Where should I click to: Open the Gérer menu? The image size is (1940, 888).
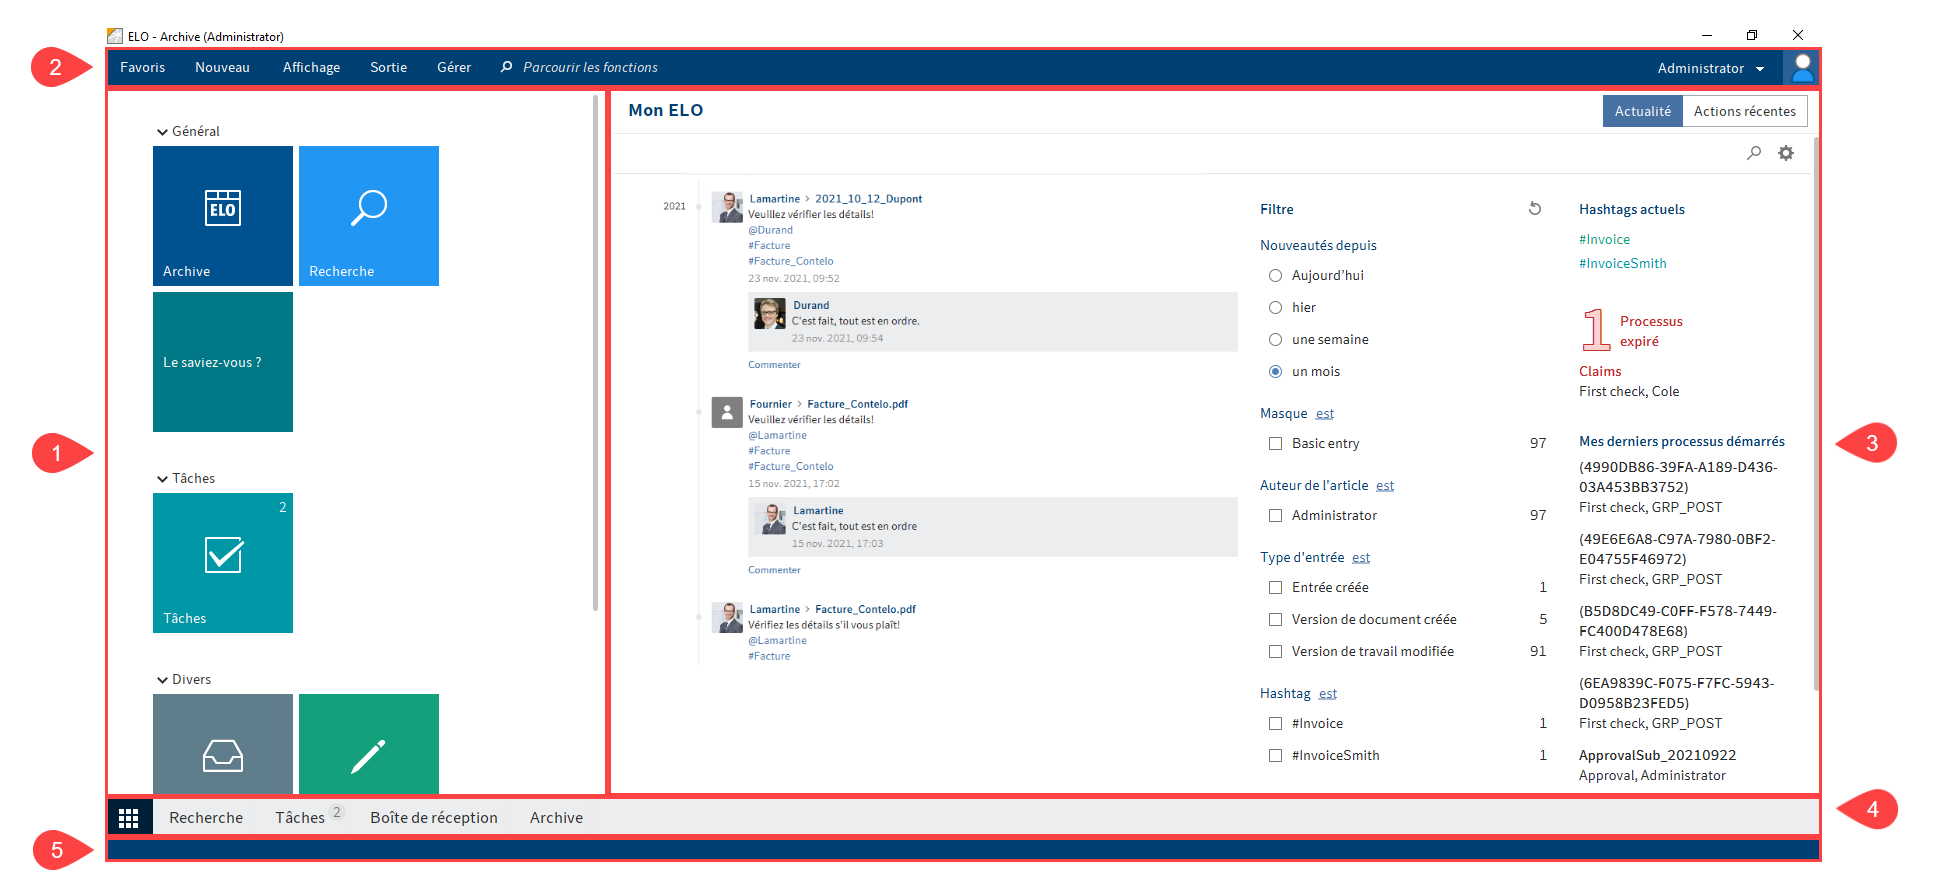click(x=454, y=67)
